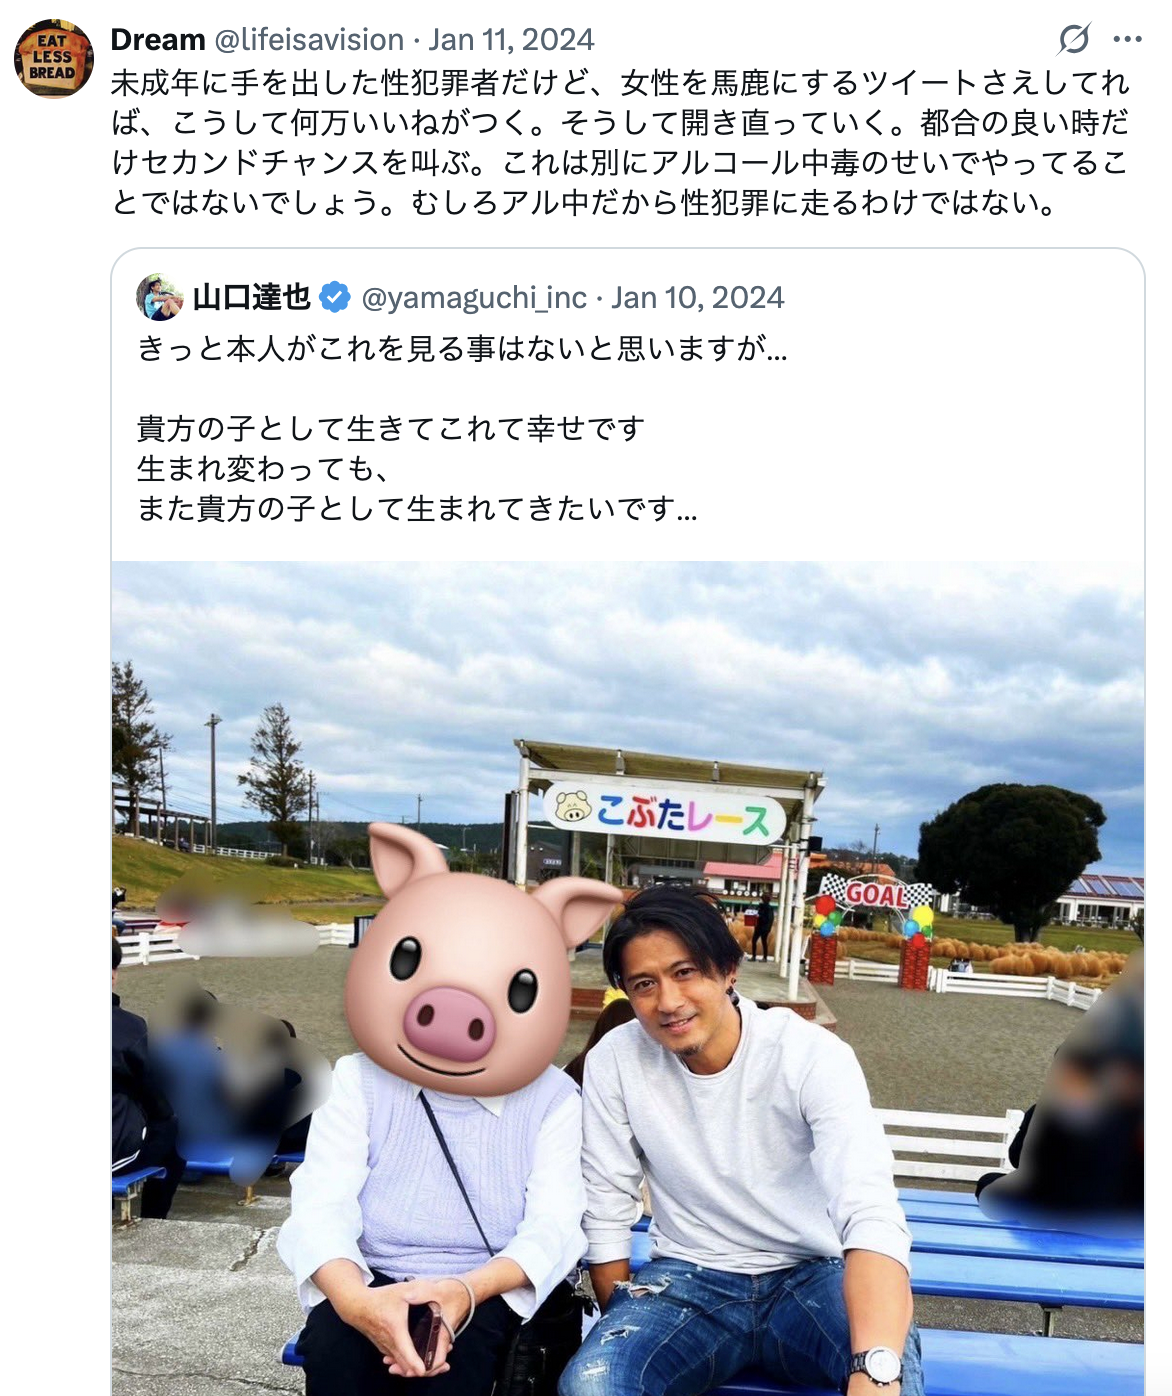
Task: Open the quoted tweet text body
Action: point(462,429)
